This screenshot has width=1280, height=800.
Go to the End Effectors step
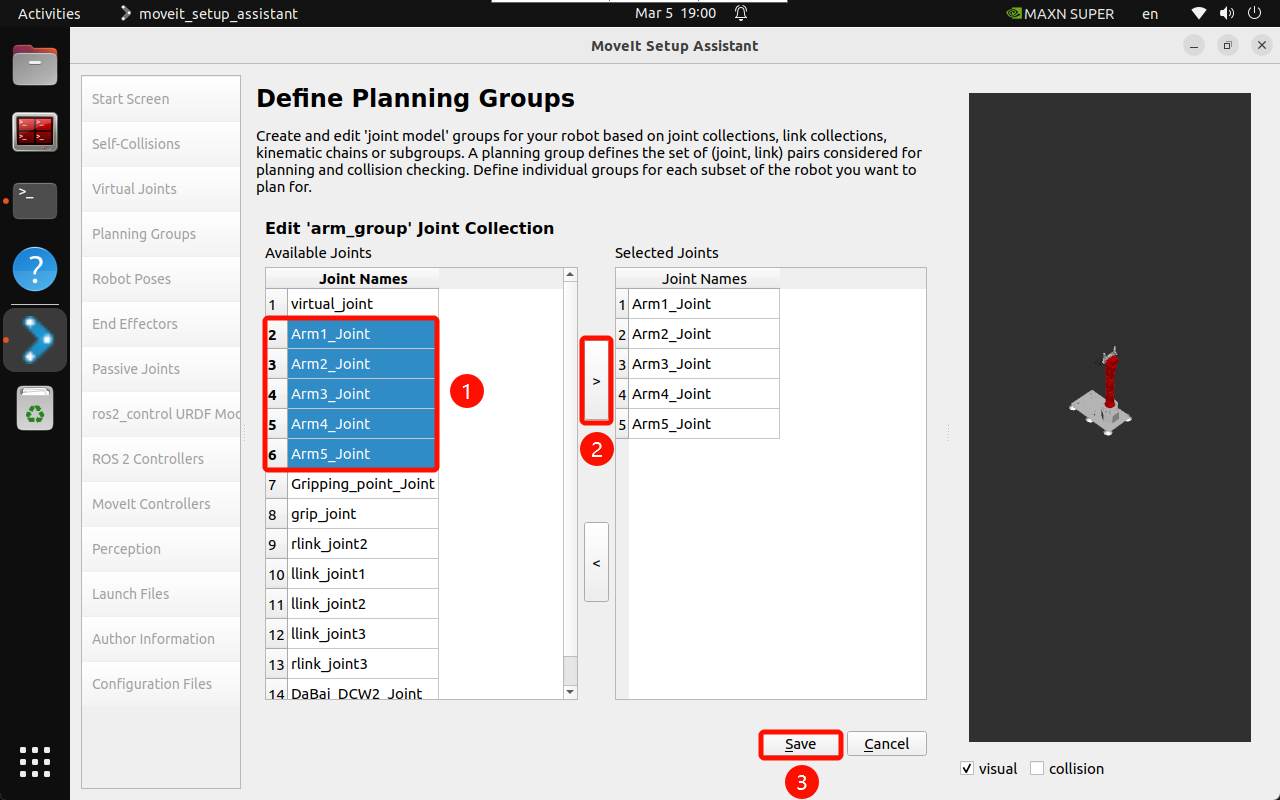[135, 324]
